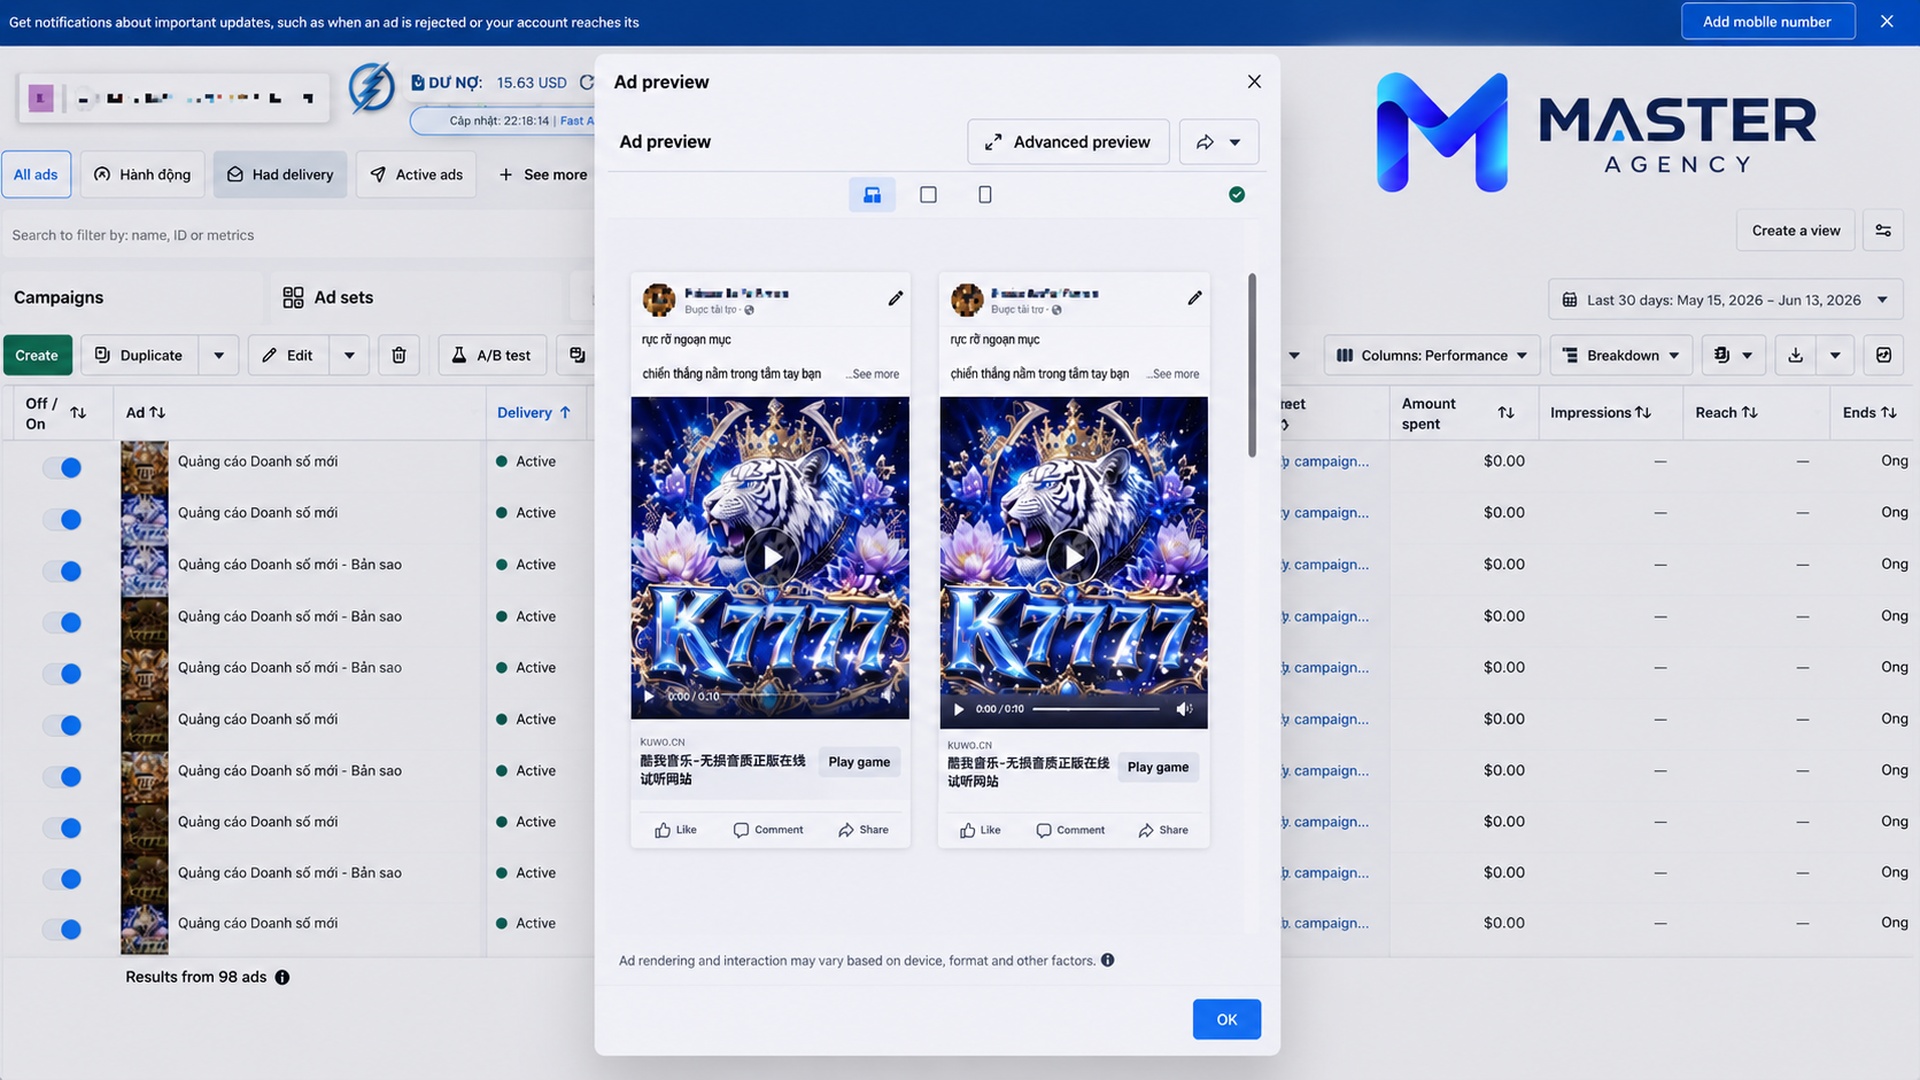The image size is (1920, 1080).
Task: Open Columns: Performance dropdown
Action: click(1432, 355)
